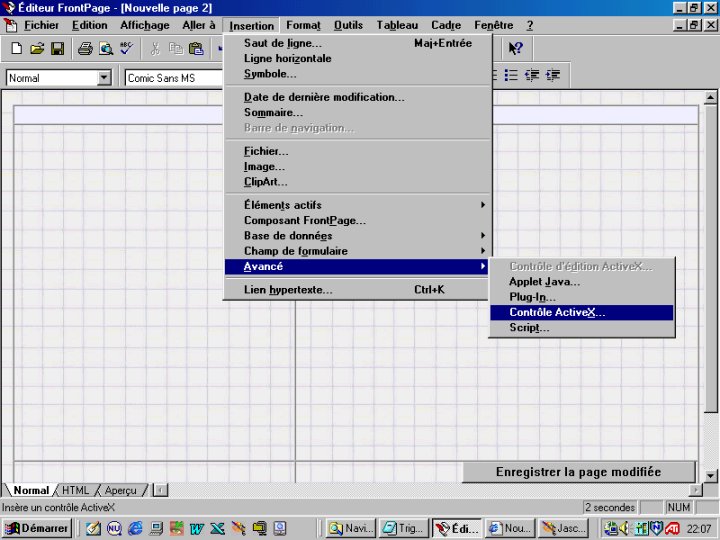Click the ATI tray icon
Image resolution: width=720 pixels, height=540 pixels.
click(673, 529)
